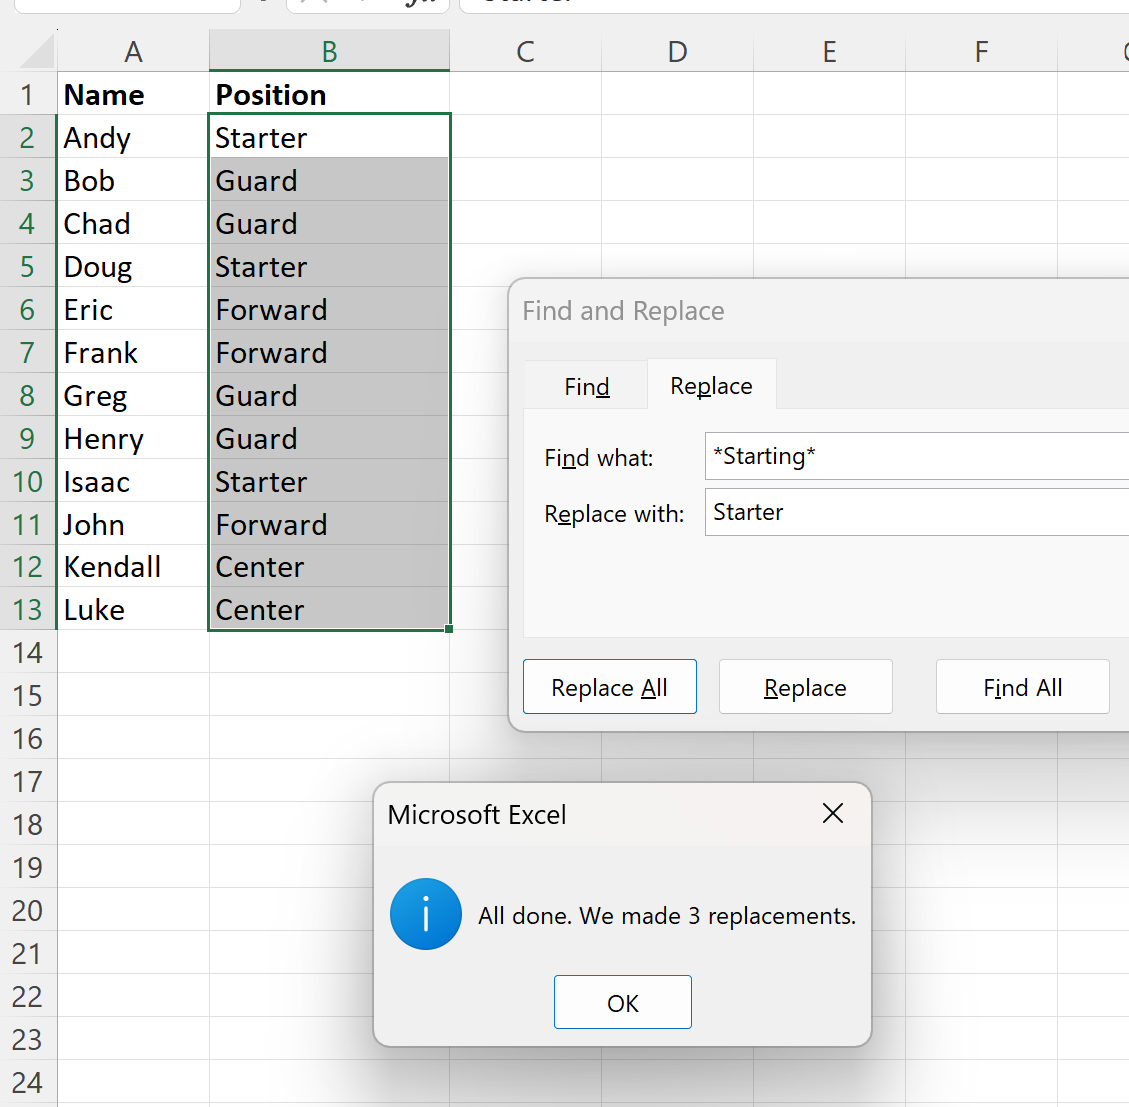Select column A header
The image size is (1129, 1107).
coord(133,51)
